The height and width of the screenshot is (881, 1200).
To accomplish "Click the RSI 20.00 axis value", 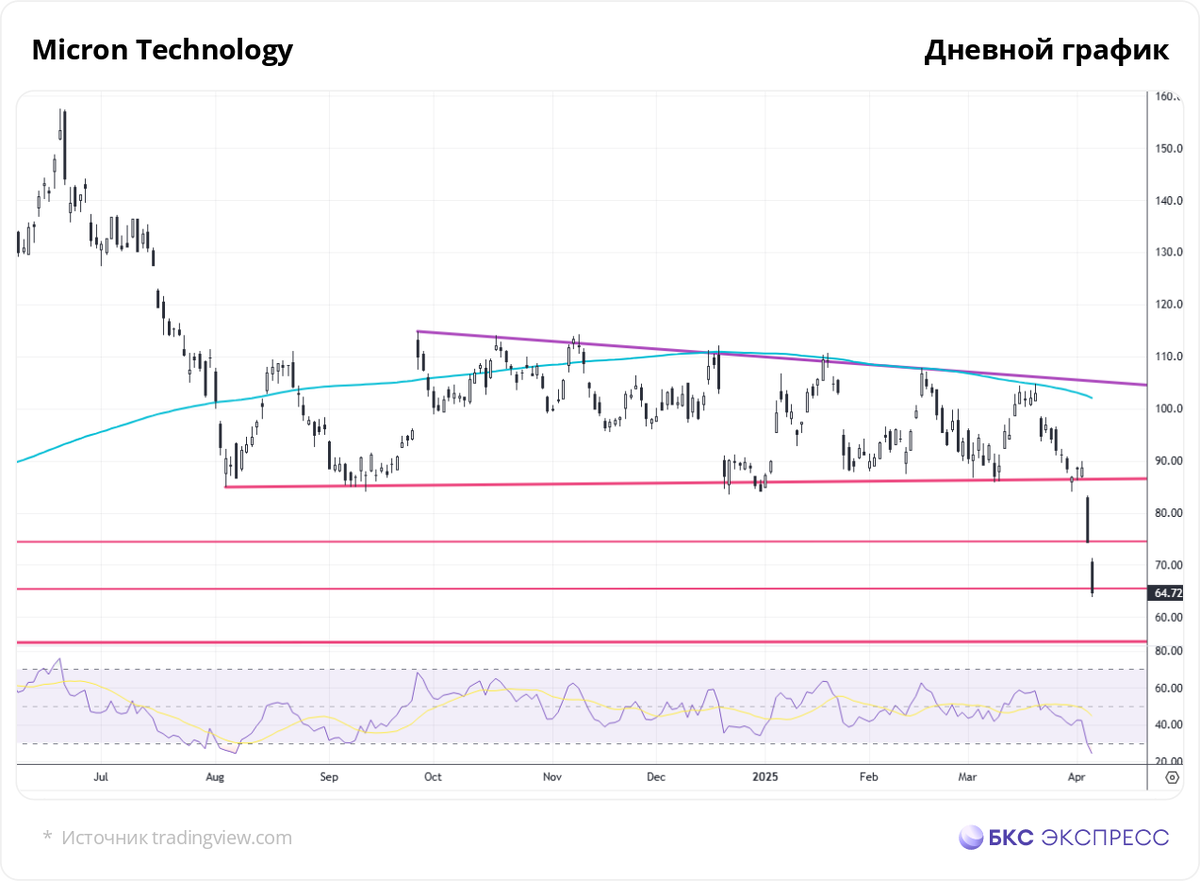I will [x=1169, y=762].
